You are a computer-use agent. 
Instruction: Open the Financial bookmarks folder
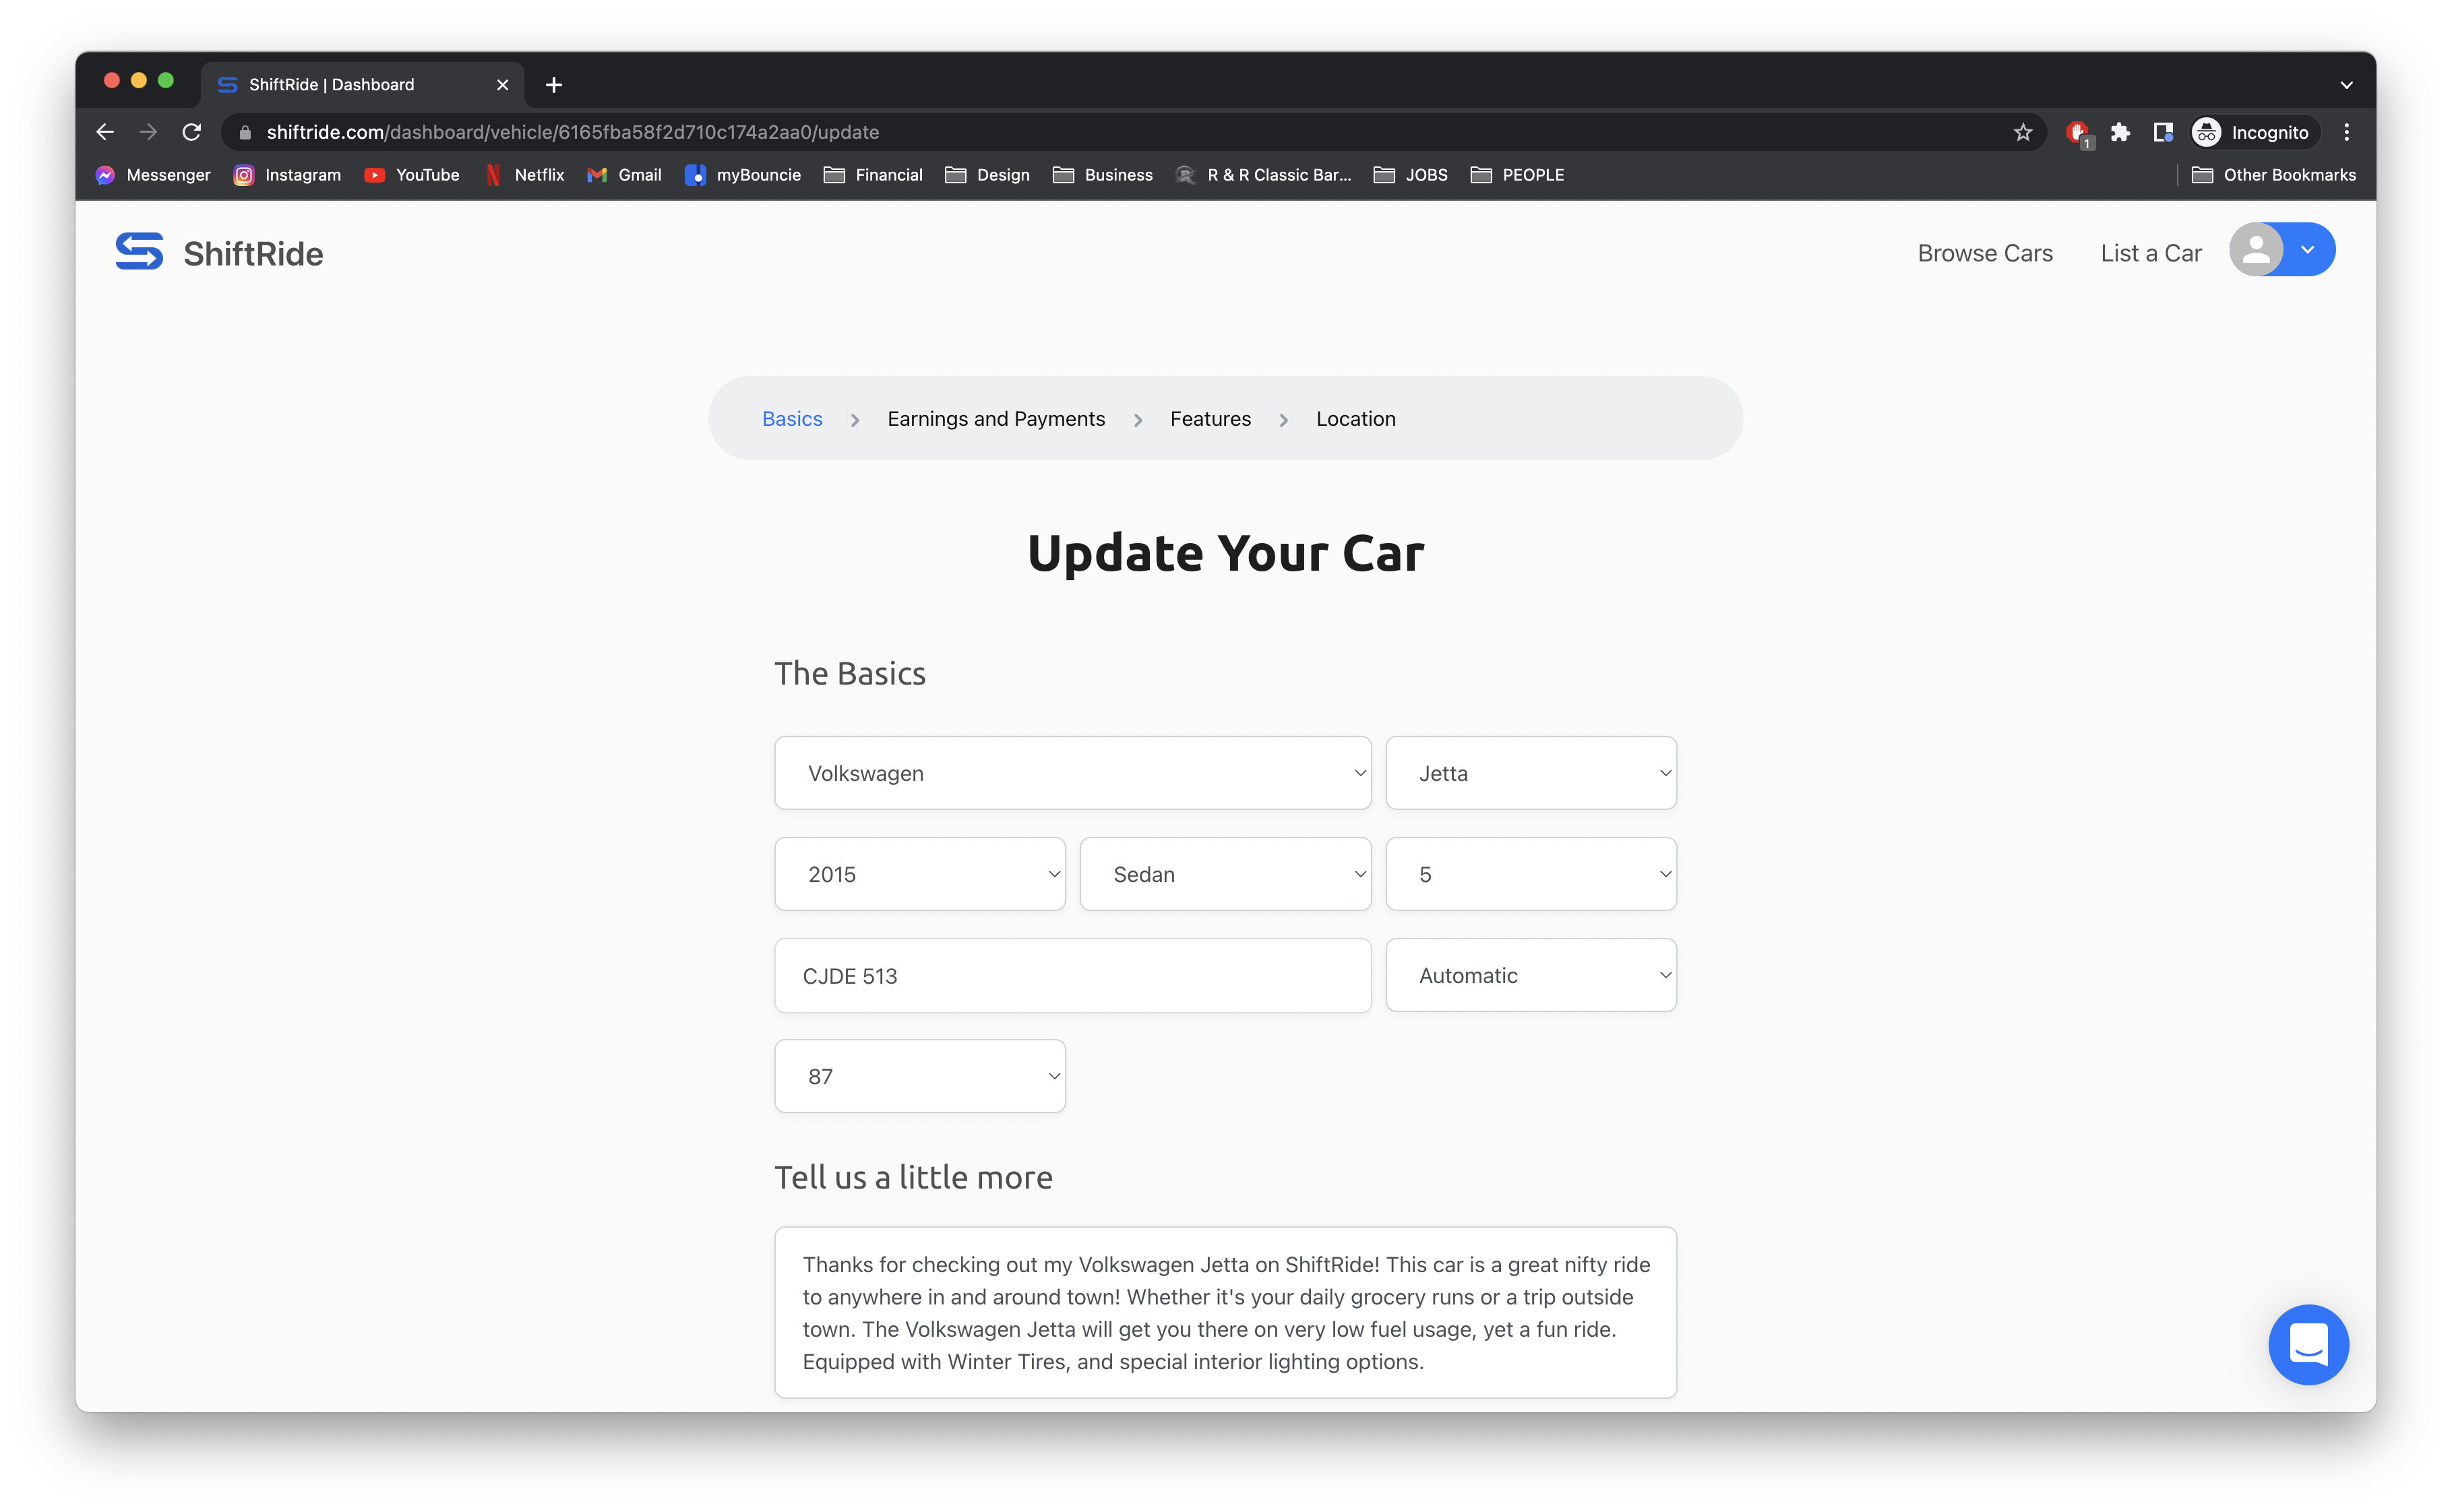(873, 175)
